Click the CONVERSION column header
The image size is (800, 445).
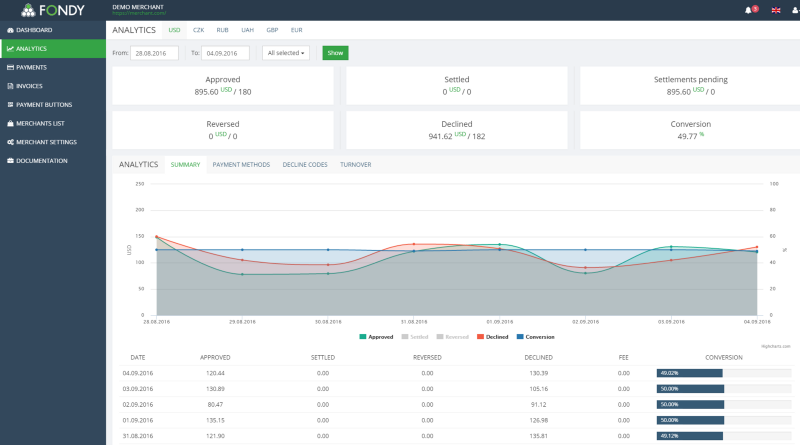tap(723, 358)
